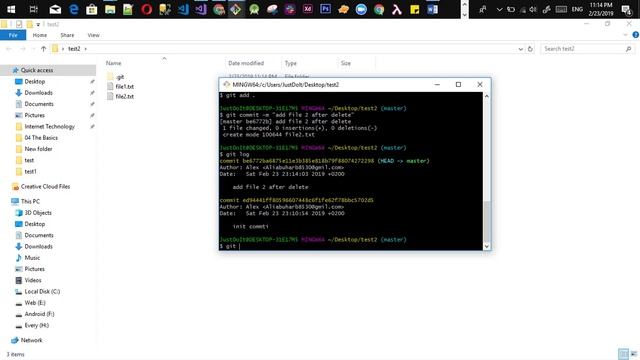Go up one folder level

point(43,49)
